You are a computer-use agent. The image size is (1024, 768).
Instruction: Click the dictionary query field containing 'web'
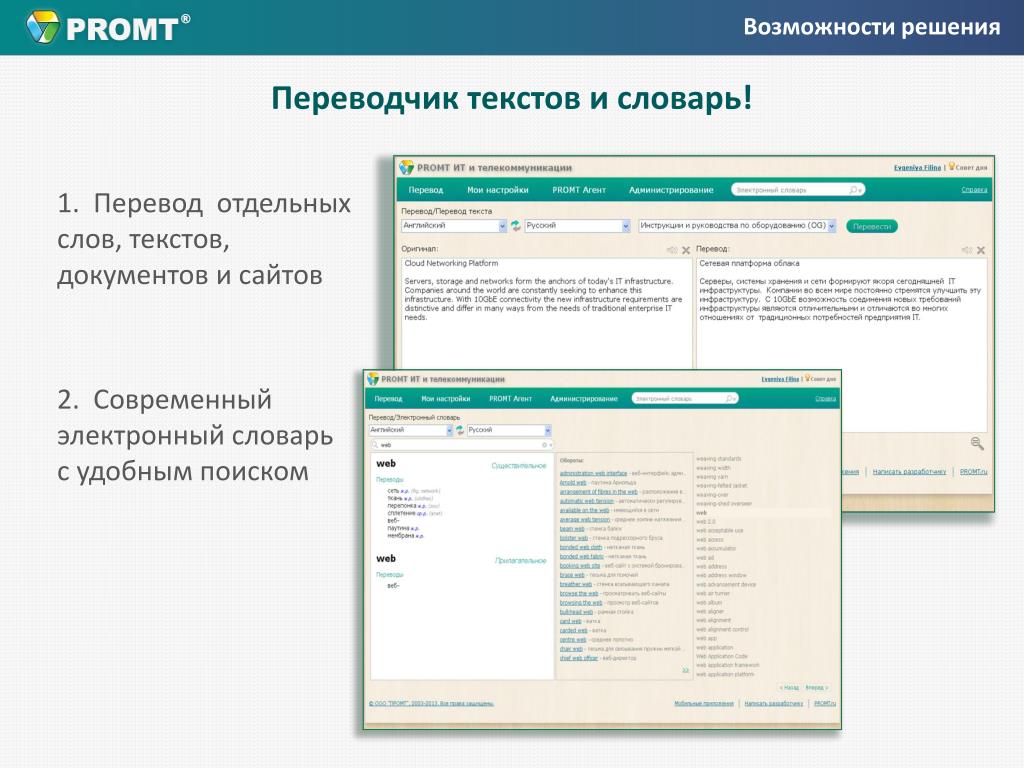pyautogui.click(x=461, y=445)
